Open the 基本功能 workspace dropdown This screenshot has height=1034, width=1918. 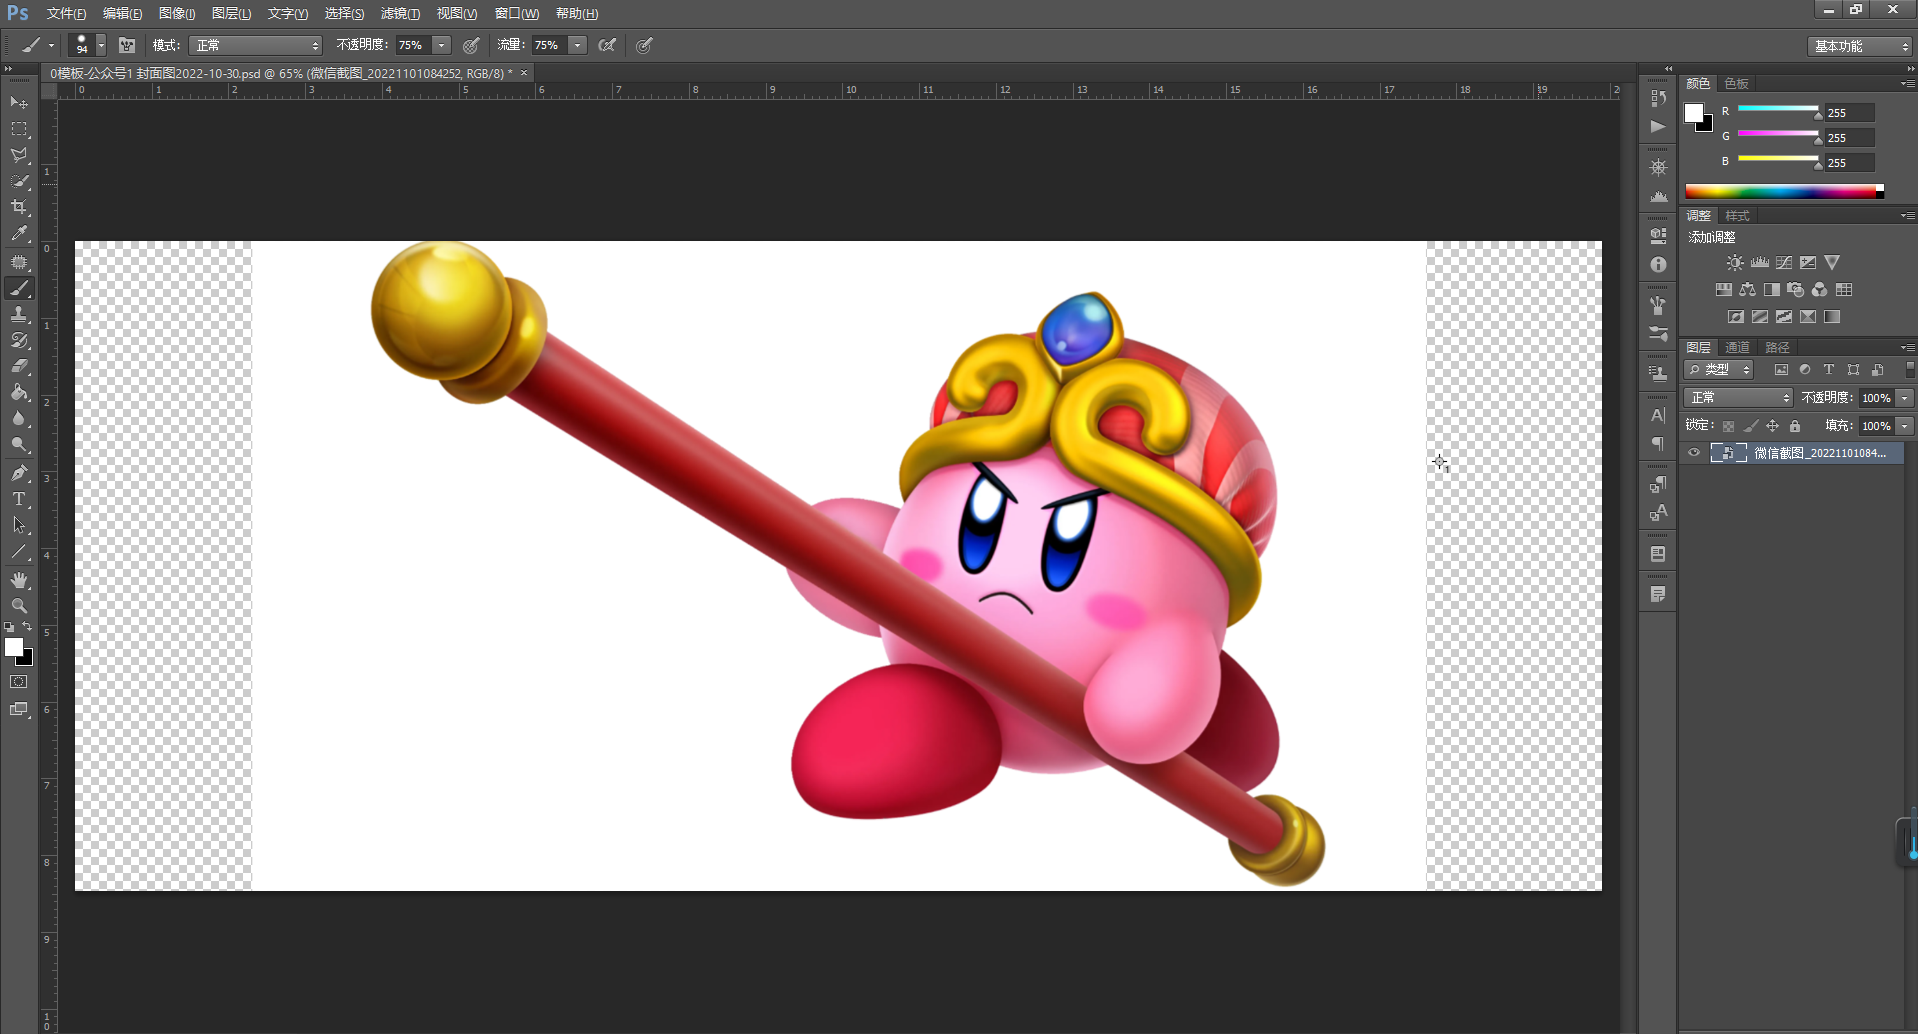coord(1859,46)
